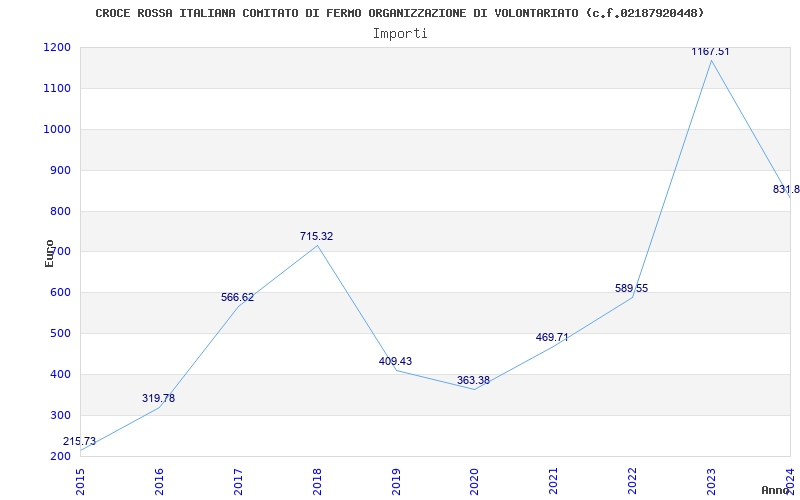Select the 831.8 data label
This screenshot has width=800, height=500.
[786, 189]
